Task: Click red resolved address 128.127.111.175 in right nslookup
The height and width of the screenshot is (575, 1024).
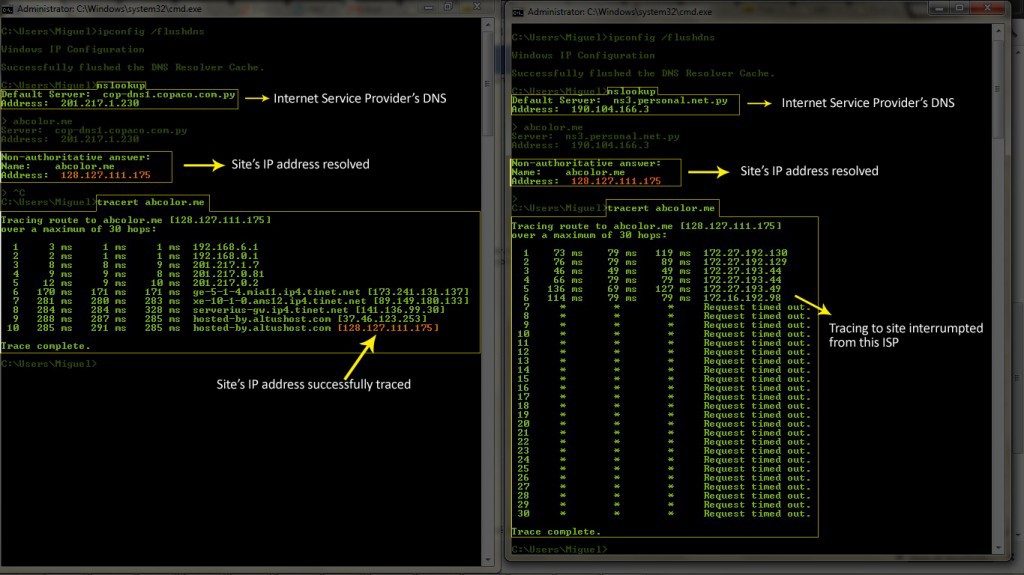Action: tap(616, 181)
